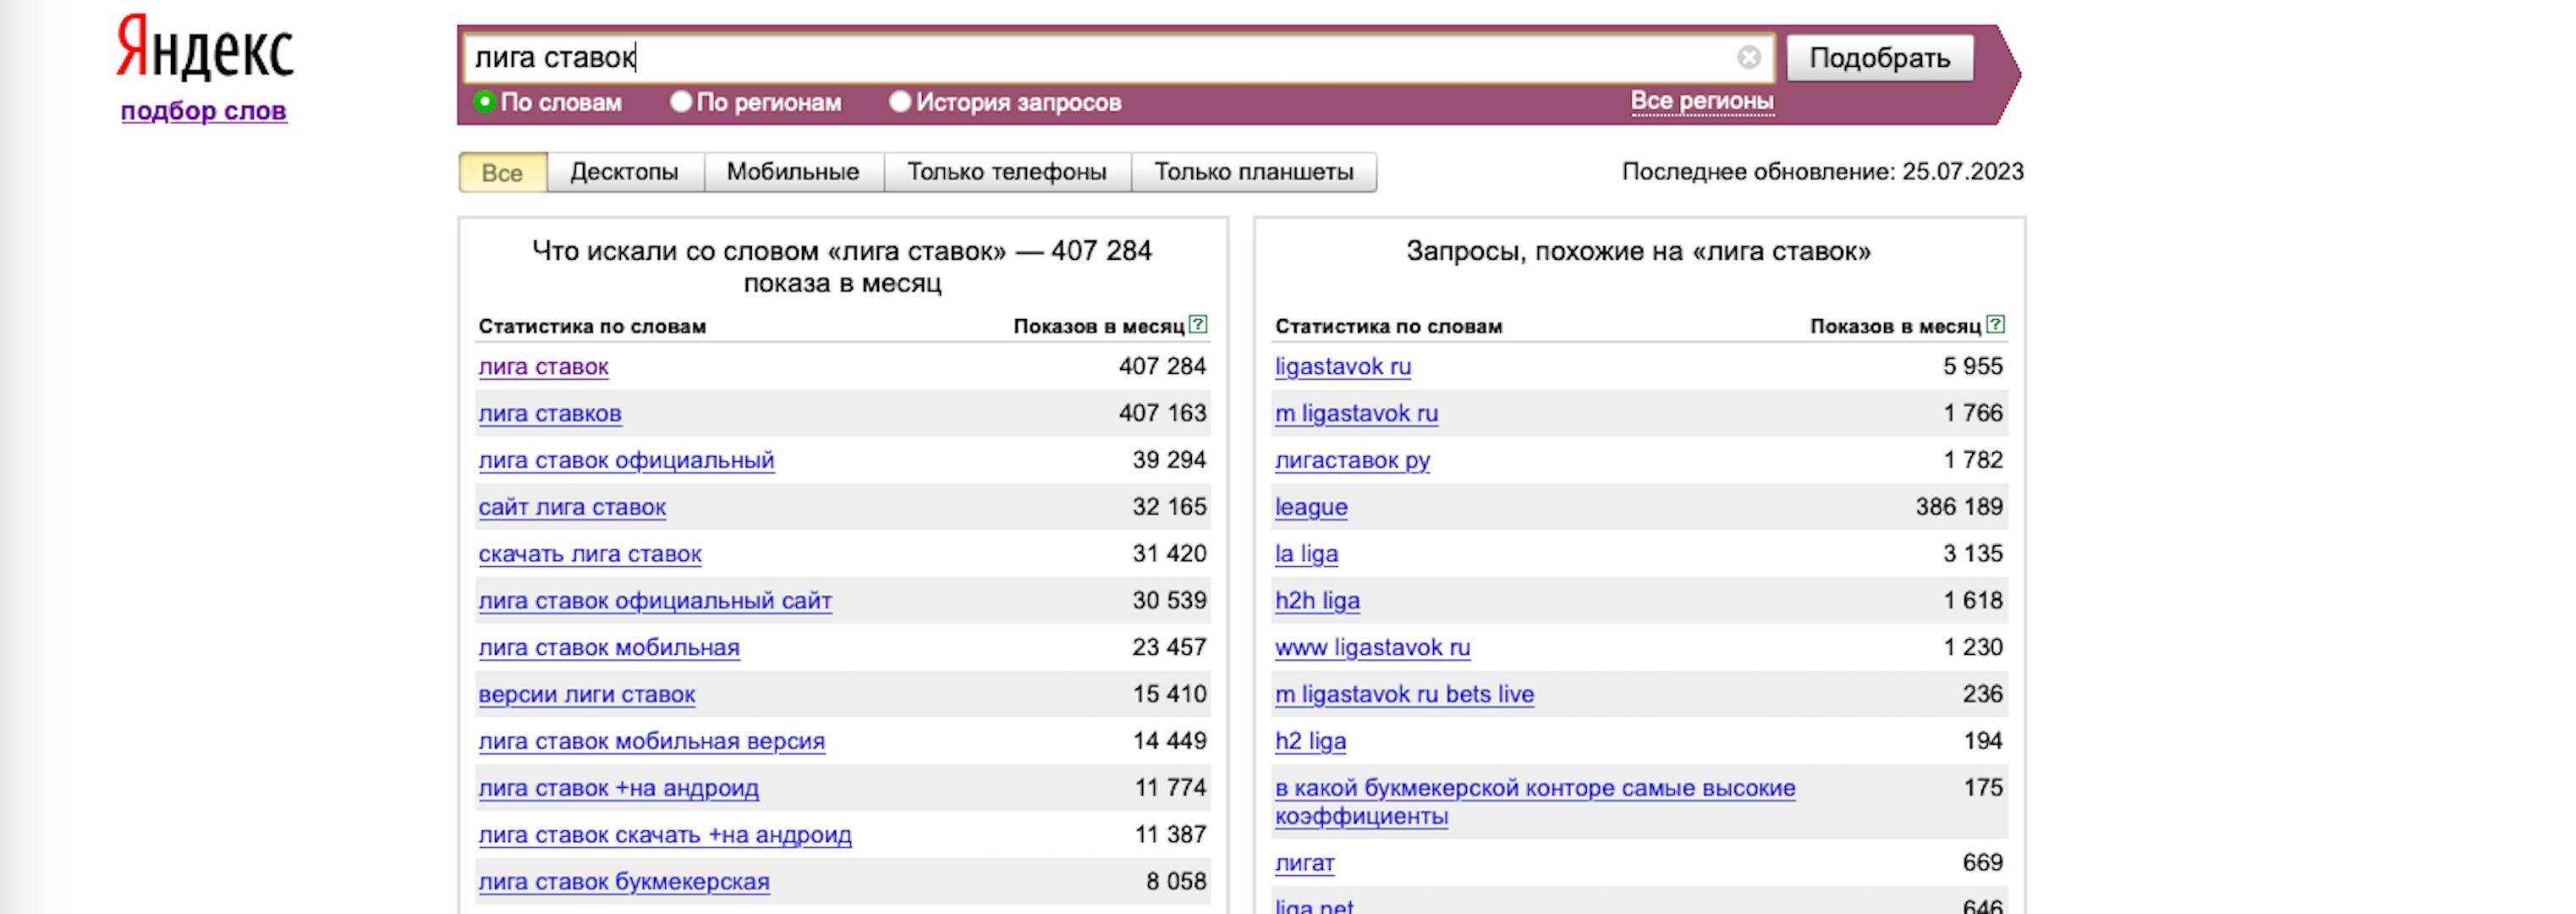Image resolution: width=2576 pixels, height=914 pixels.
Task: Open the 'версии лиги ставок' link
Action: (x=587, y=695)
